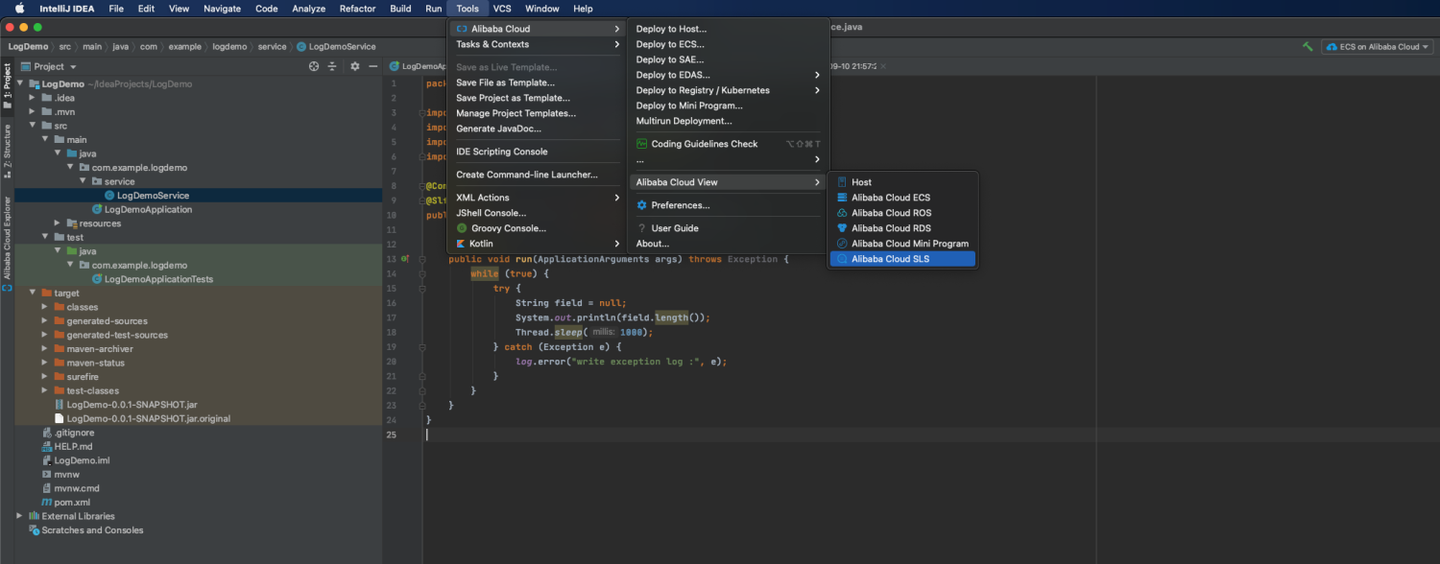This screenshot has height=564, width=1440.
Task: Select Alibaba Cloud ECS view
Action: [902, 197]
